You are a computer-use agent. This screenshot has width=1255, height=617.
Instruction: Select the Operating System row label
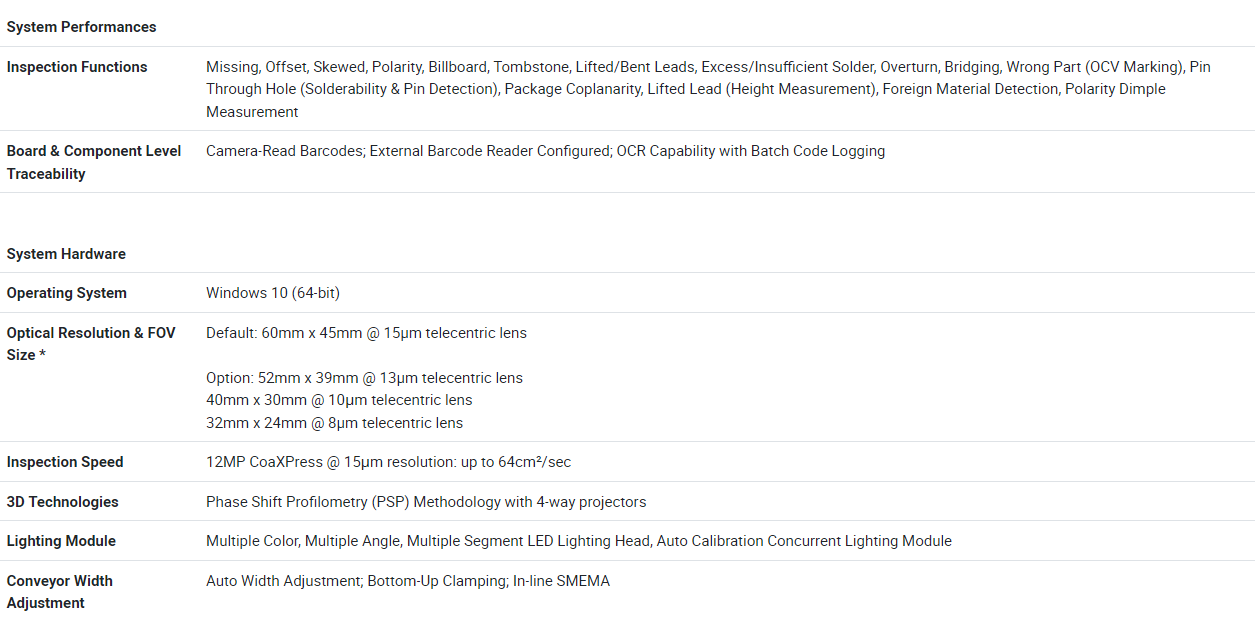tap(67, 293)
